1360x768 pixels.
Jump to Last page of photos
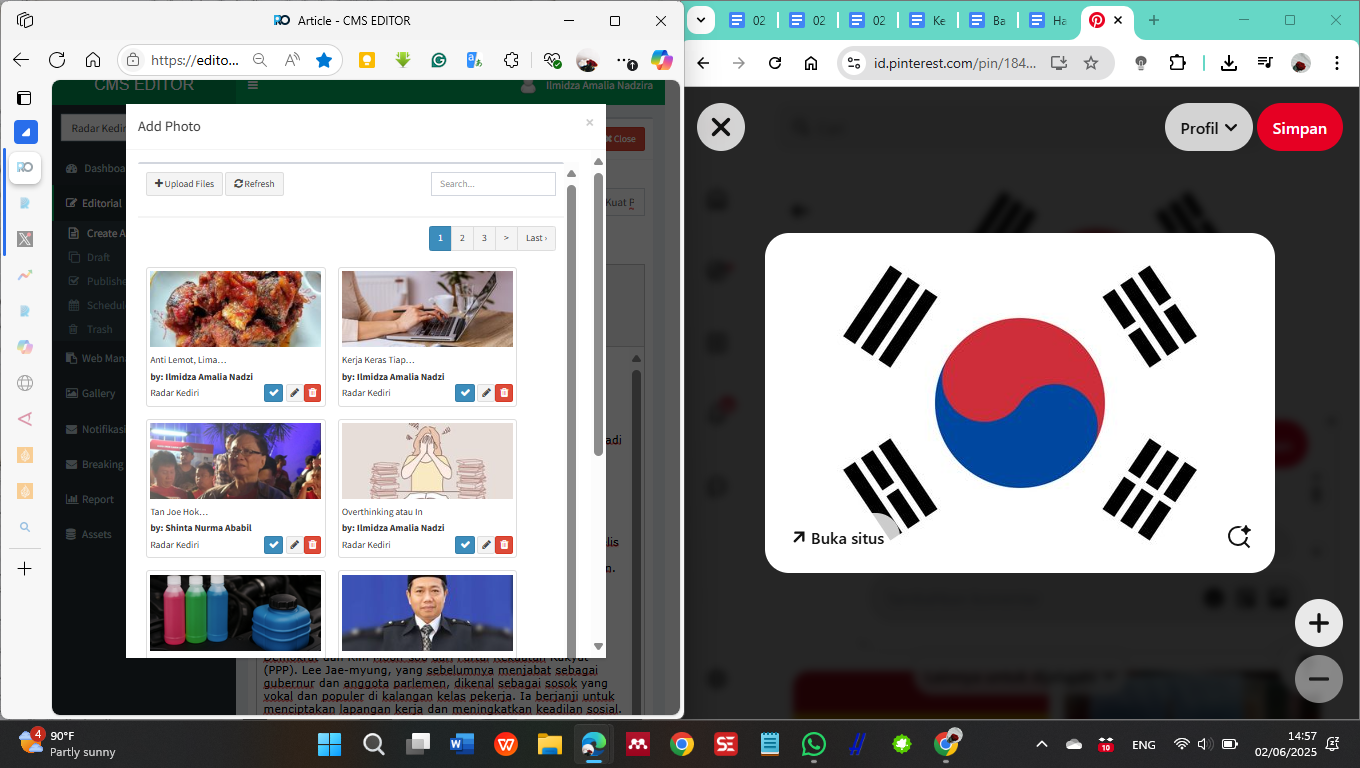537,238
